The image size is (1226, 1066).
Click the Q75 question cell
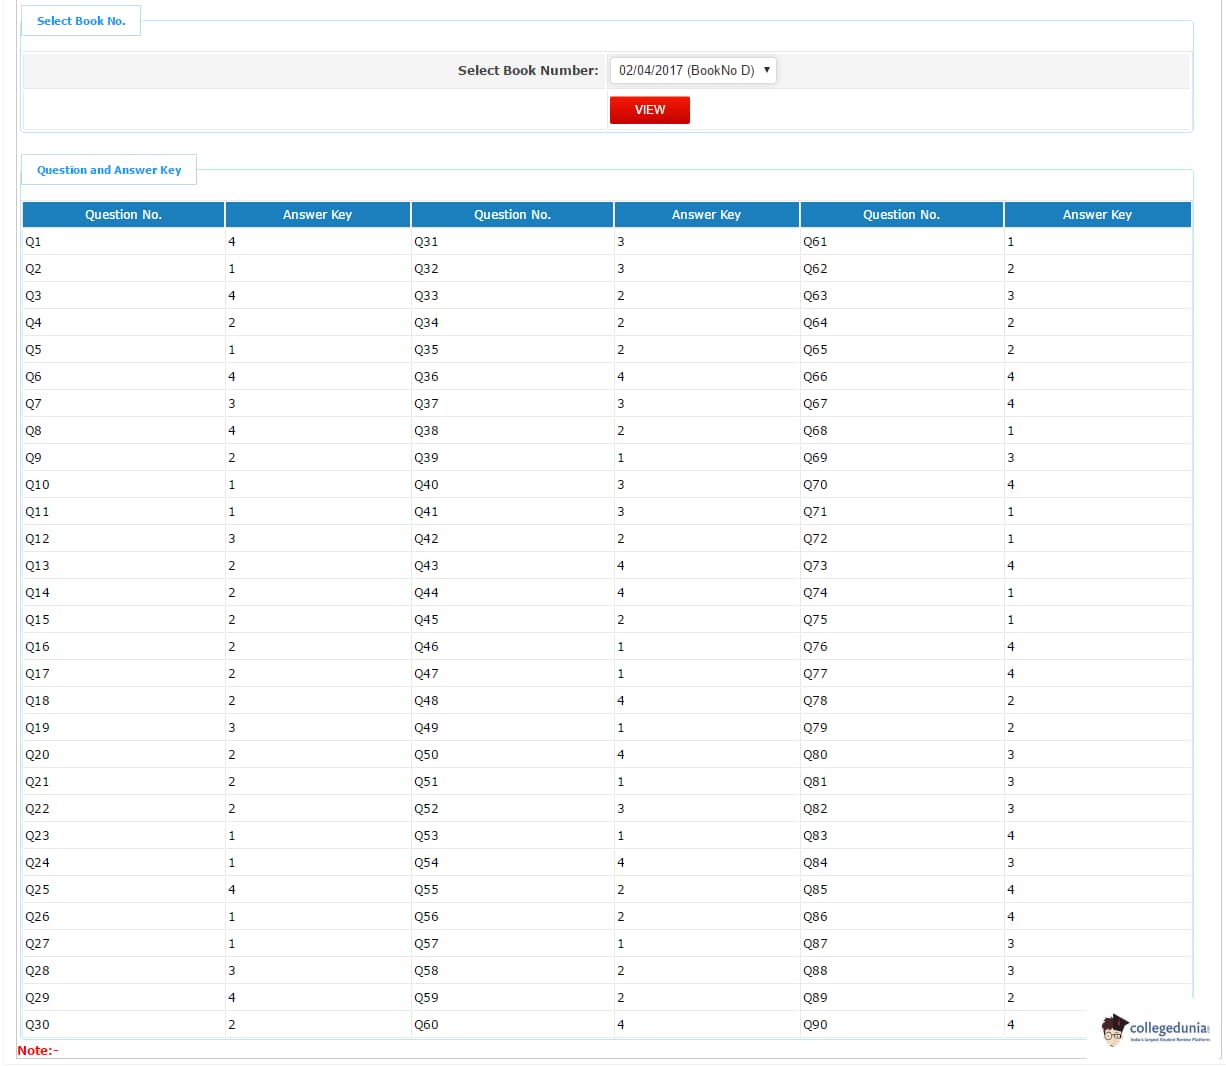[x=815, y=620]
